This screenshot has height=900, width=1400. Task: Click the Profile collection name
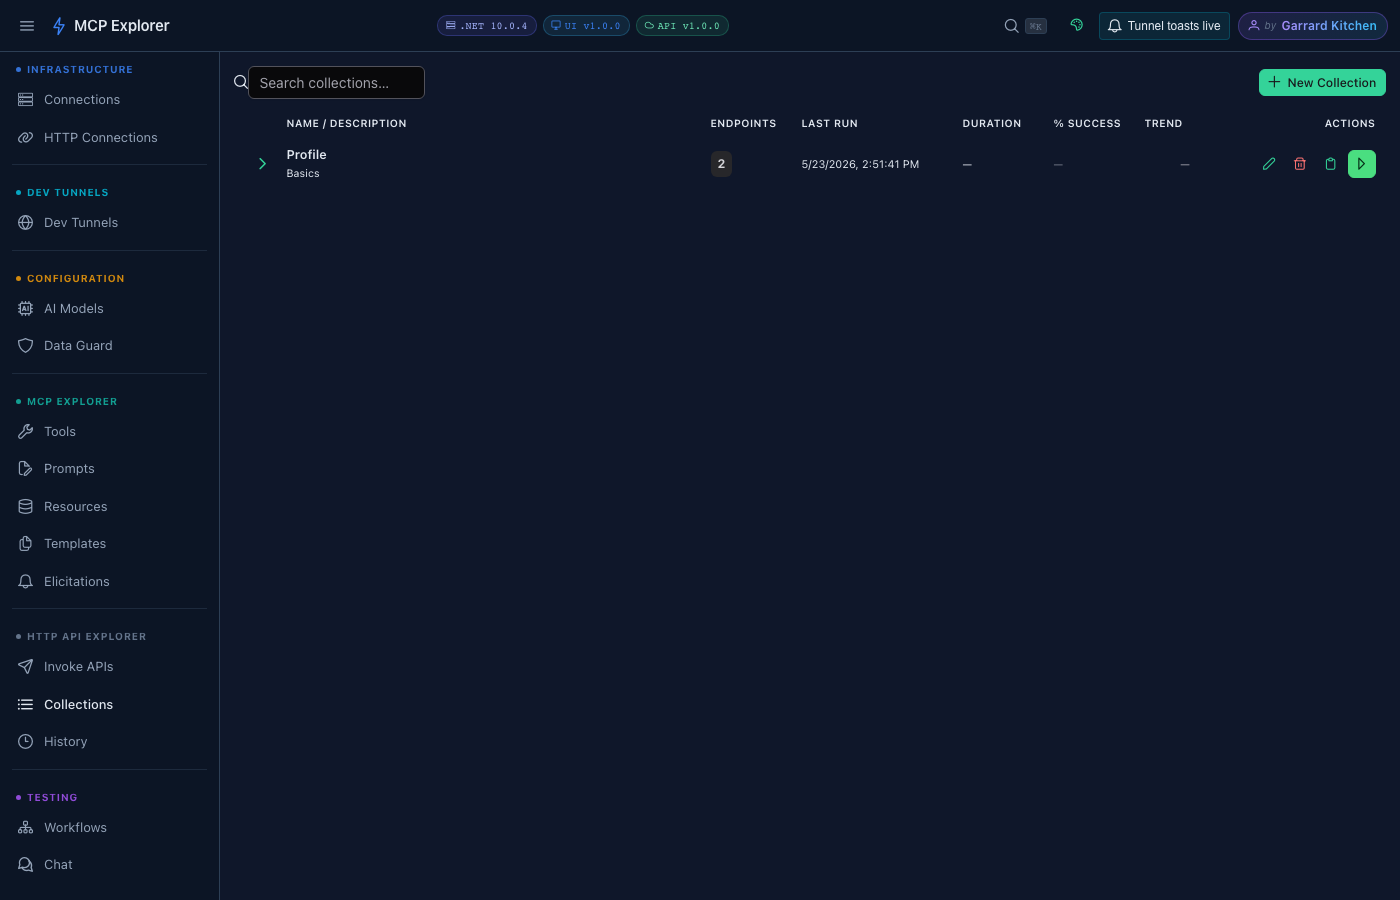(306, 155)
